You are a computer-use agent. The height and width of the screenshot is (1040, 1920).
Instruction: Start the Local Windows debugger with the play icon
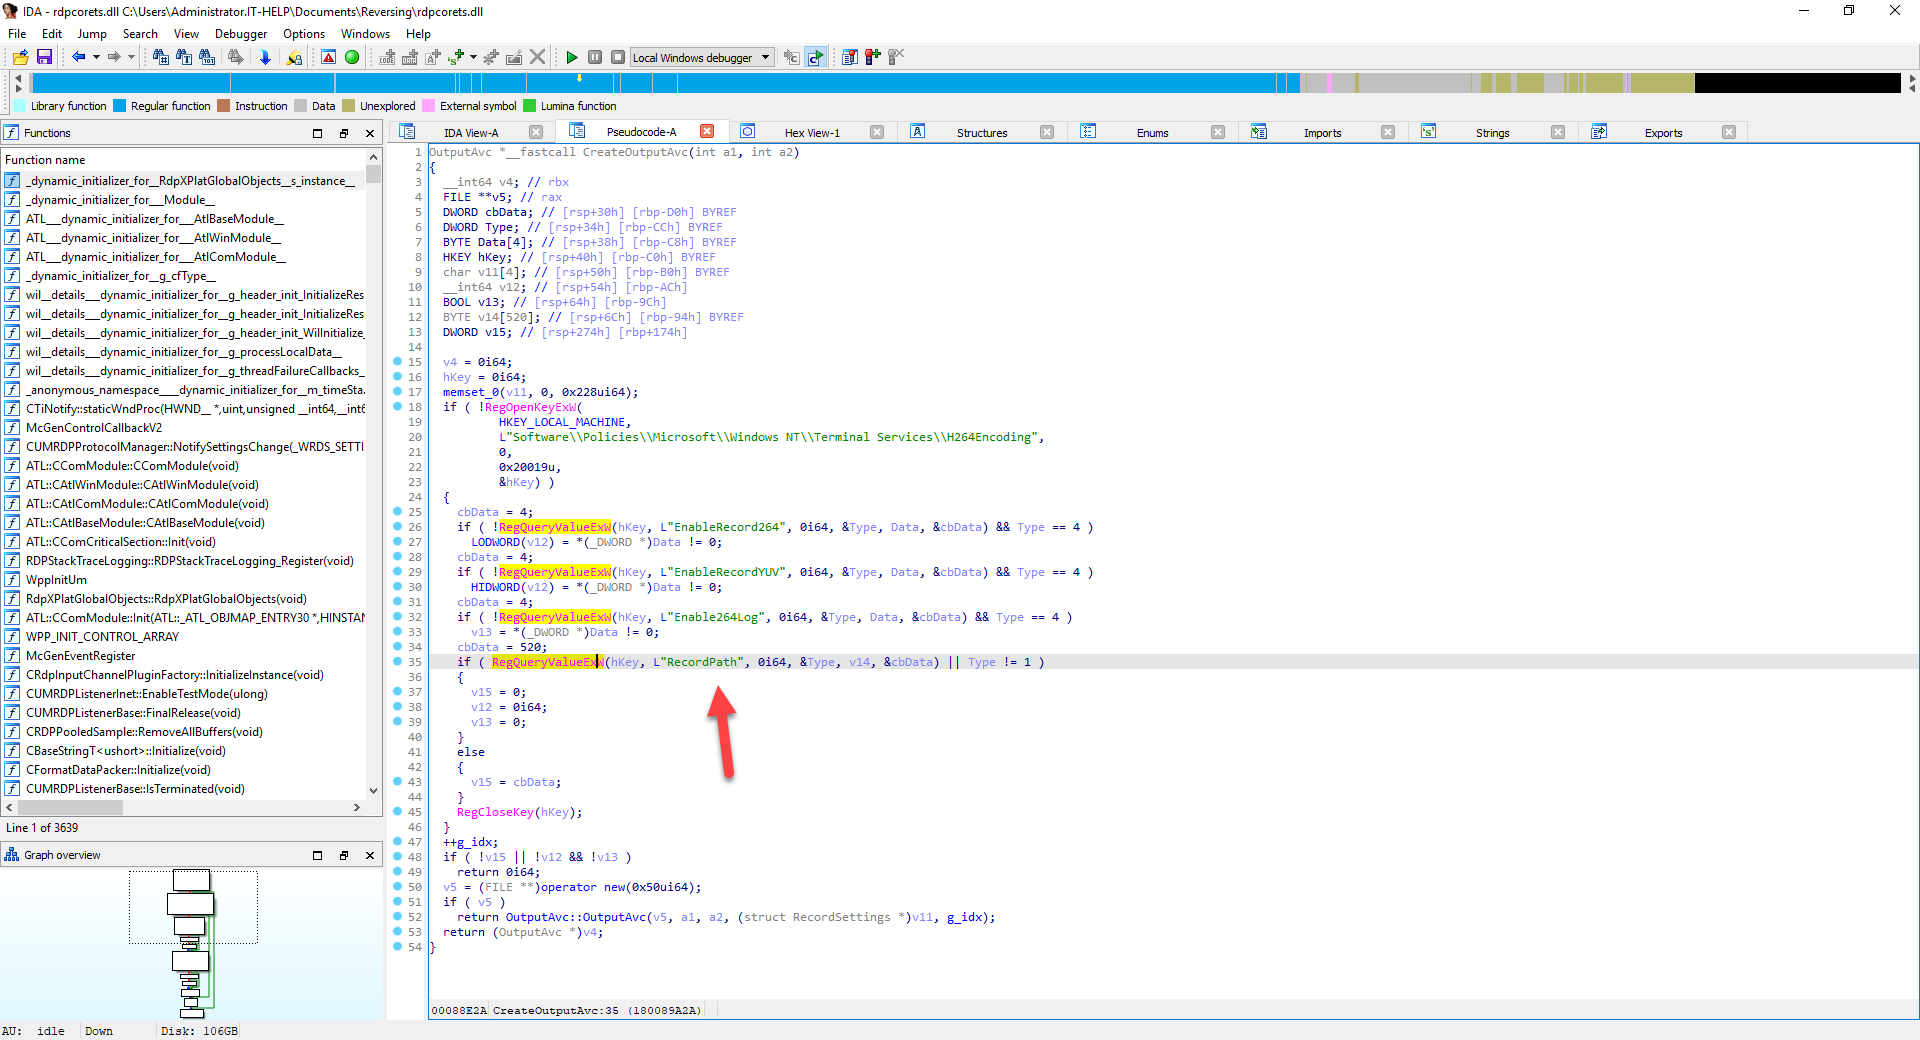[x=572, y=57]
